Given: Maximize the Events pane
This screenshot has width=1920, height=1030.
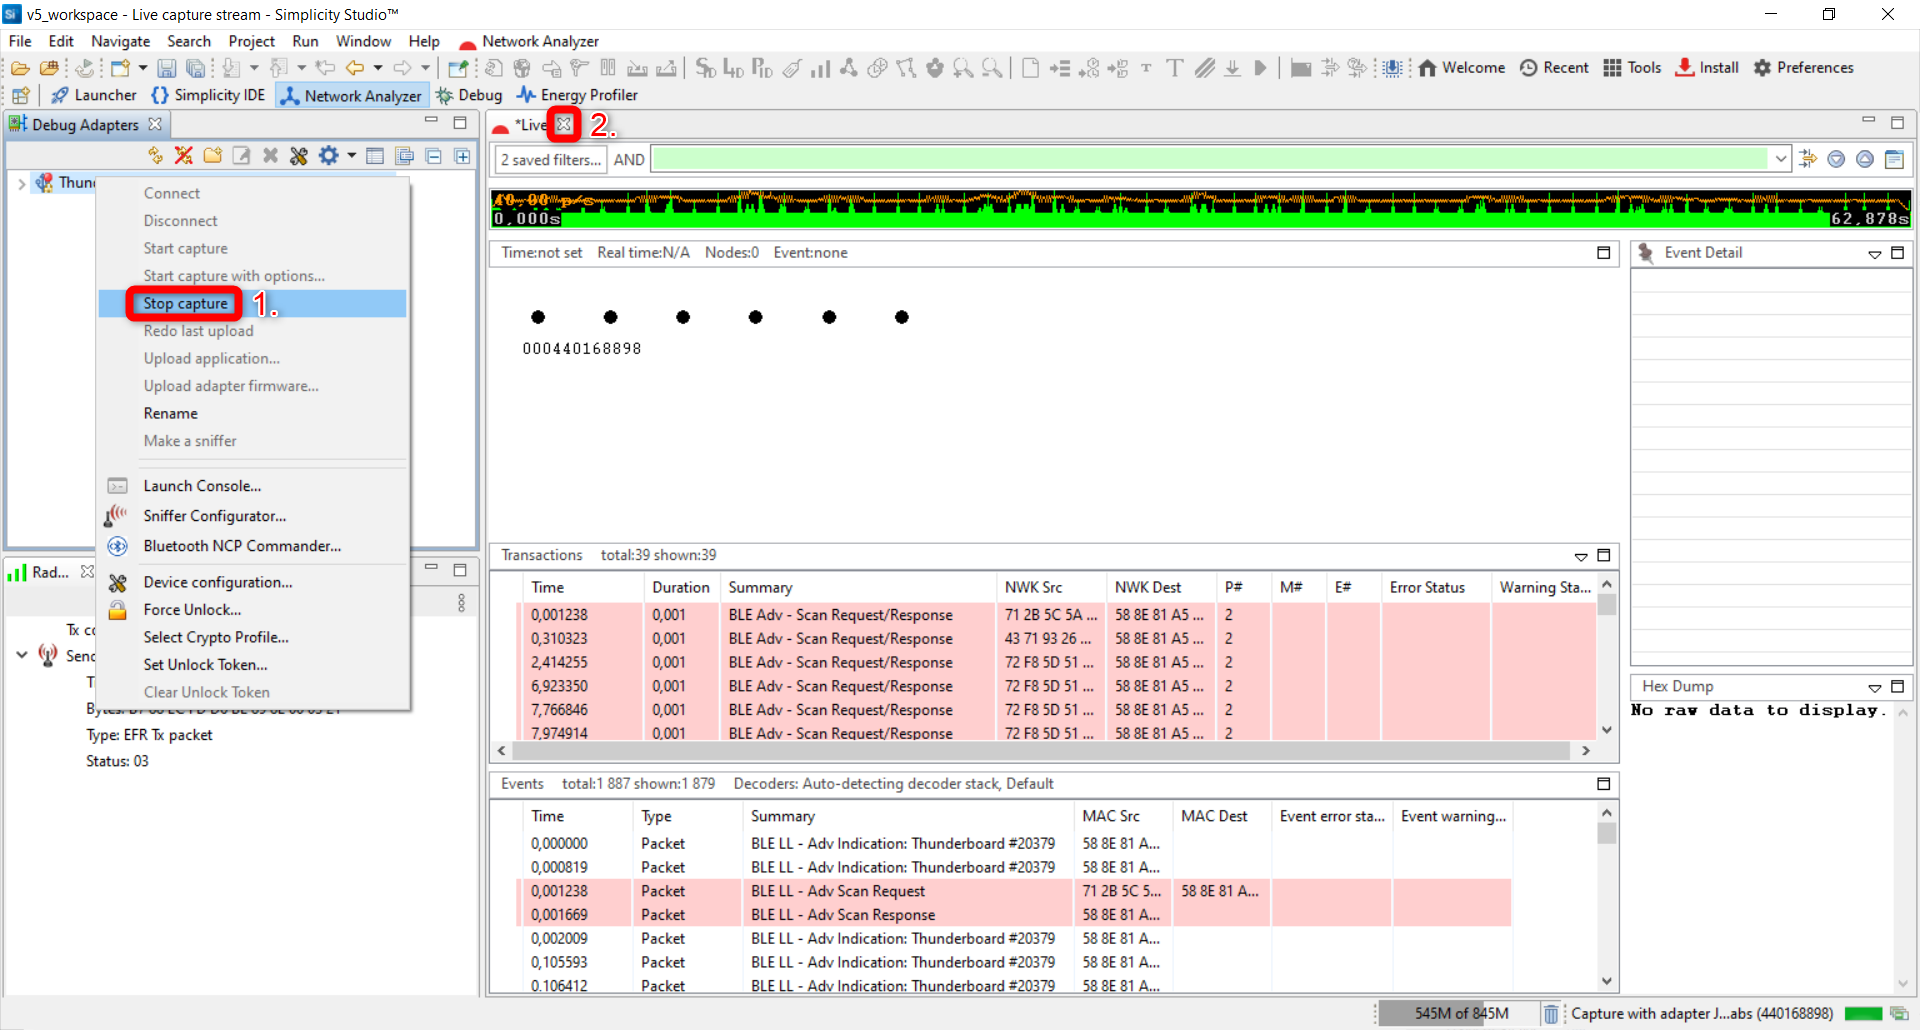Looking at the screenshot, I should pos(1604,784).
